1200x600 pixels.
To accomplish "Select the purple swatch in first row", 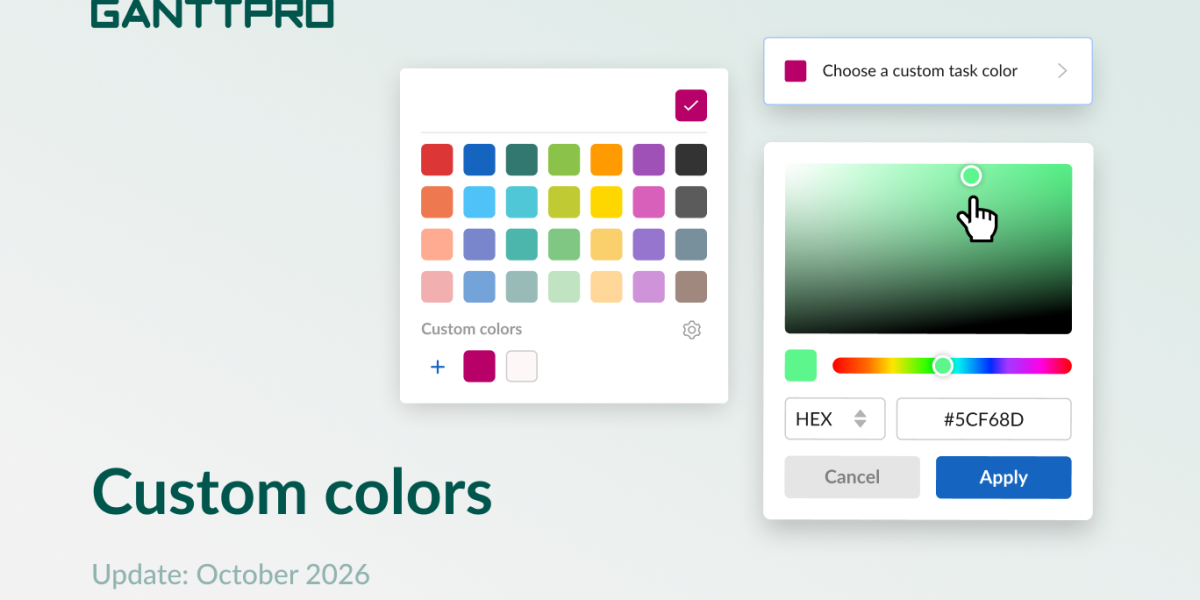I will pos(648,160).
